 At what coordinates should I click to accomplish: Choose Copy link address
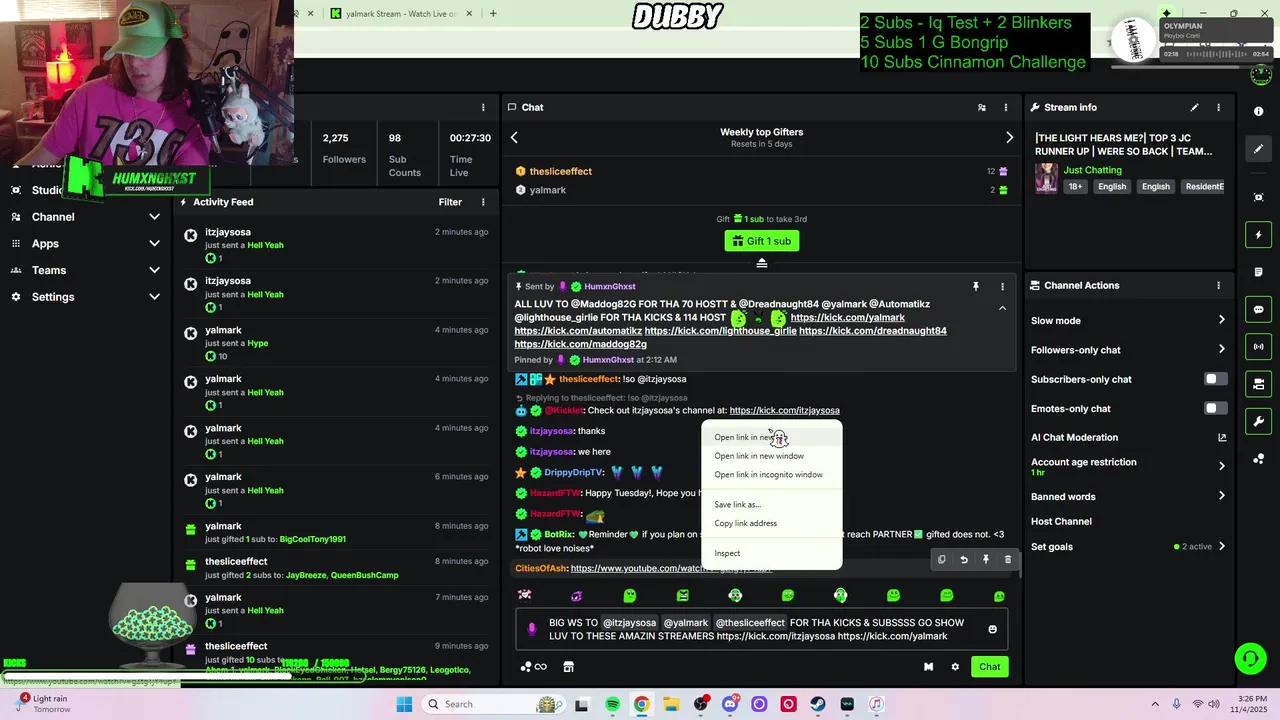coord(772,524)
